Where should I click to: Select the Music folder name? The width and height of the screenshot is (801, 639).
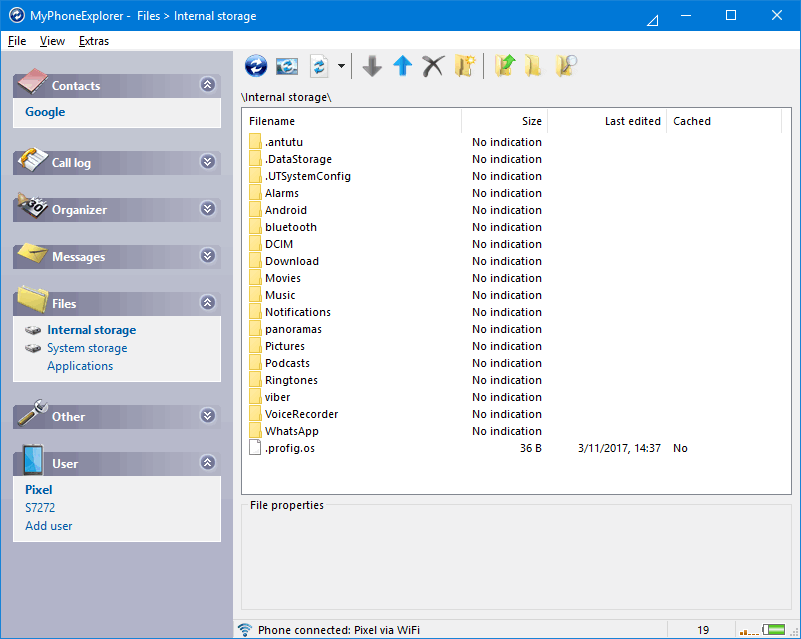coord(280,295)
